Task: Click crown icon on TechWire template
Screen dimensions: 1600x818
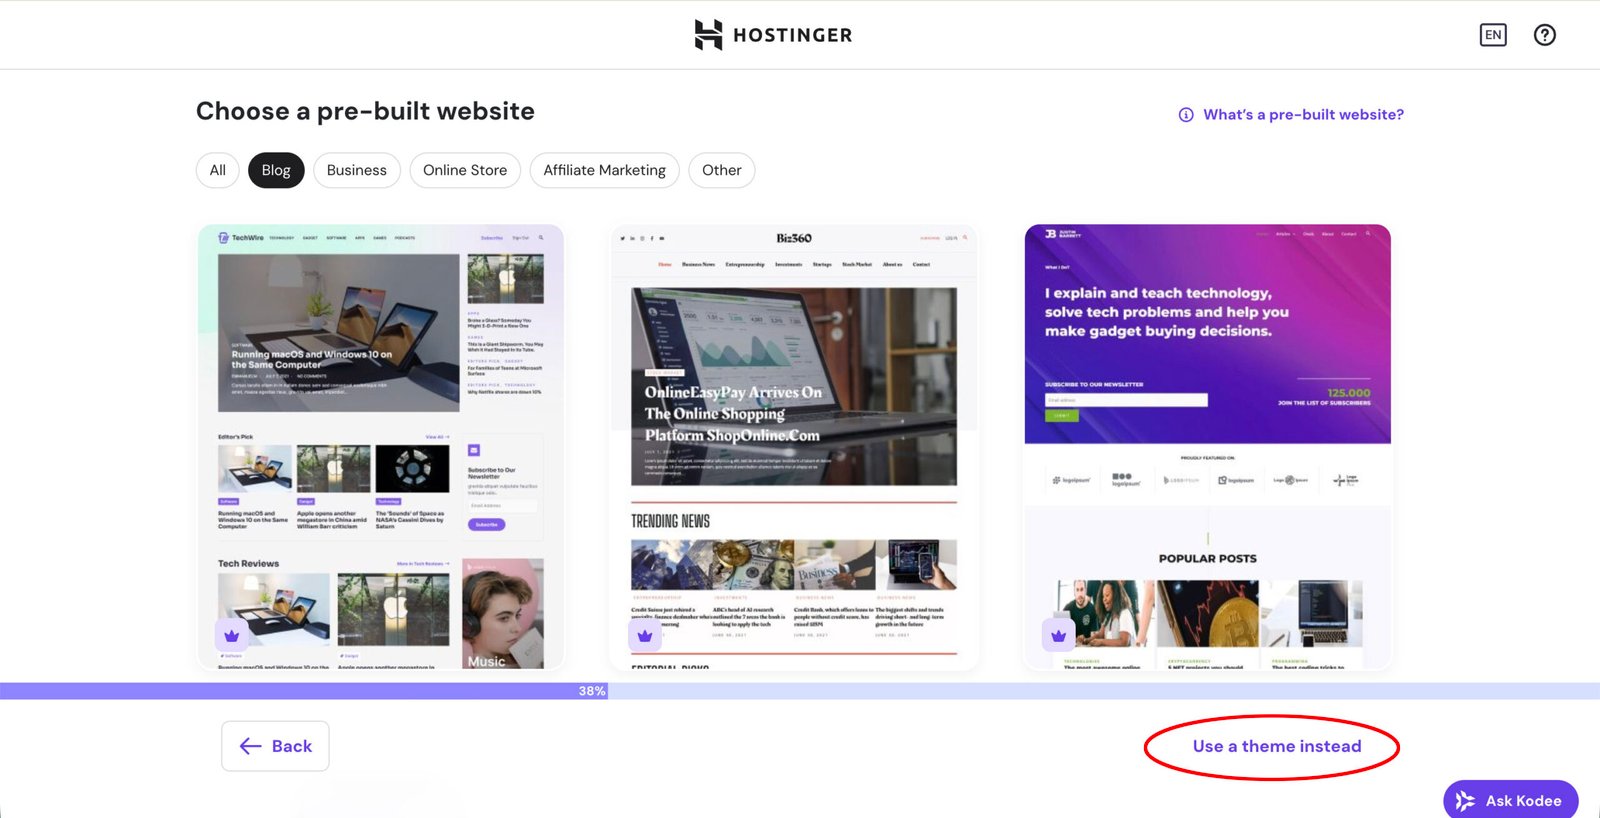Action: click(x=232, y=635)
